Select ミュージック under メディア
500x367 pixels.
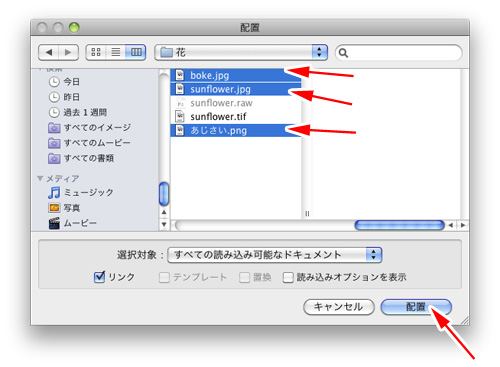click(x=88, y=192)
